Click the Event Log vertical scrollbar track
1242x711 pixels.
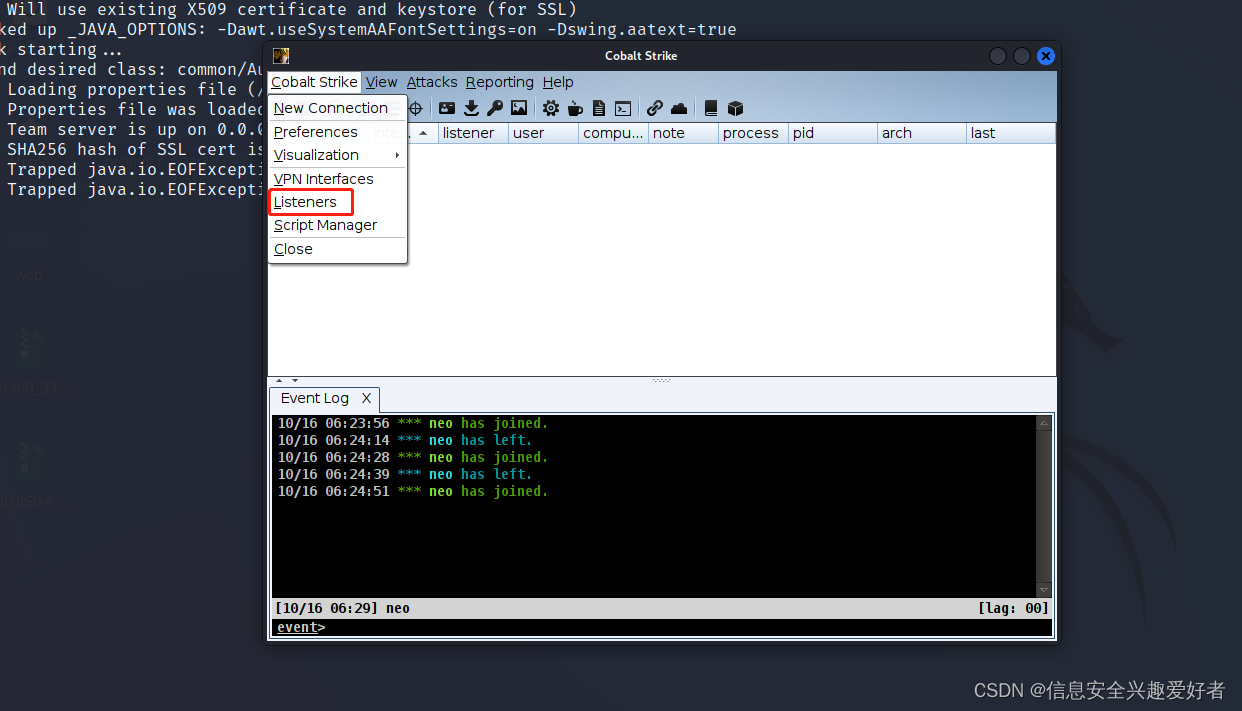pos(1044,507)
